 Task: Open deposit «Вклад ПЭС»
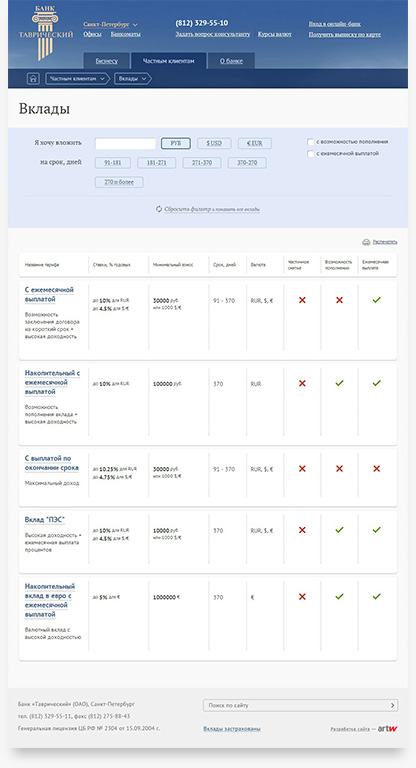[x=45, y=520]
